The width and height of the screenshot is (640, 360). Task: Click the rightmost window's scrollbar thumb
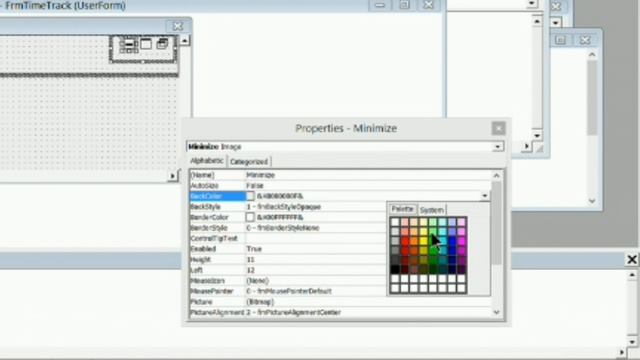coord(592,98)
